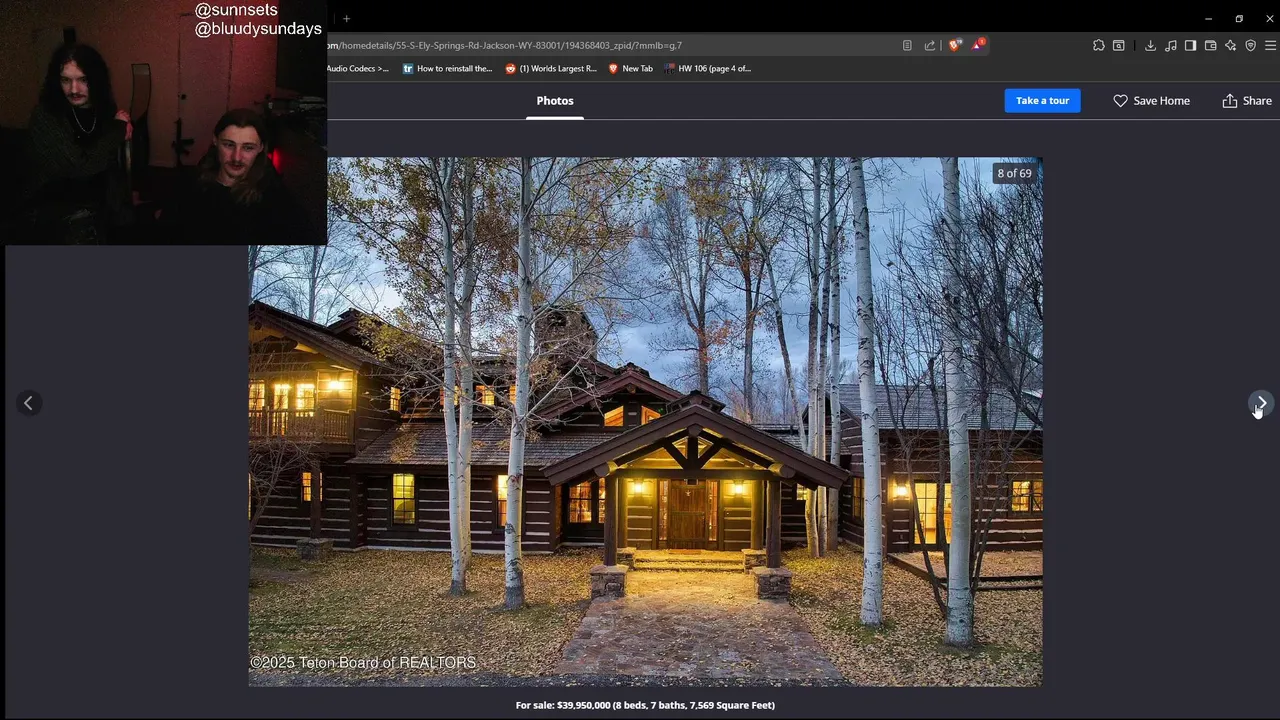Image resolution: width=1280 pixels, height=720 pixels.
Task: Open a new tab with plus
Action: pos(346,18)
